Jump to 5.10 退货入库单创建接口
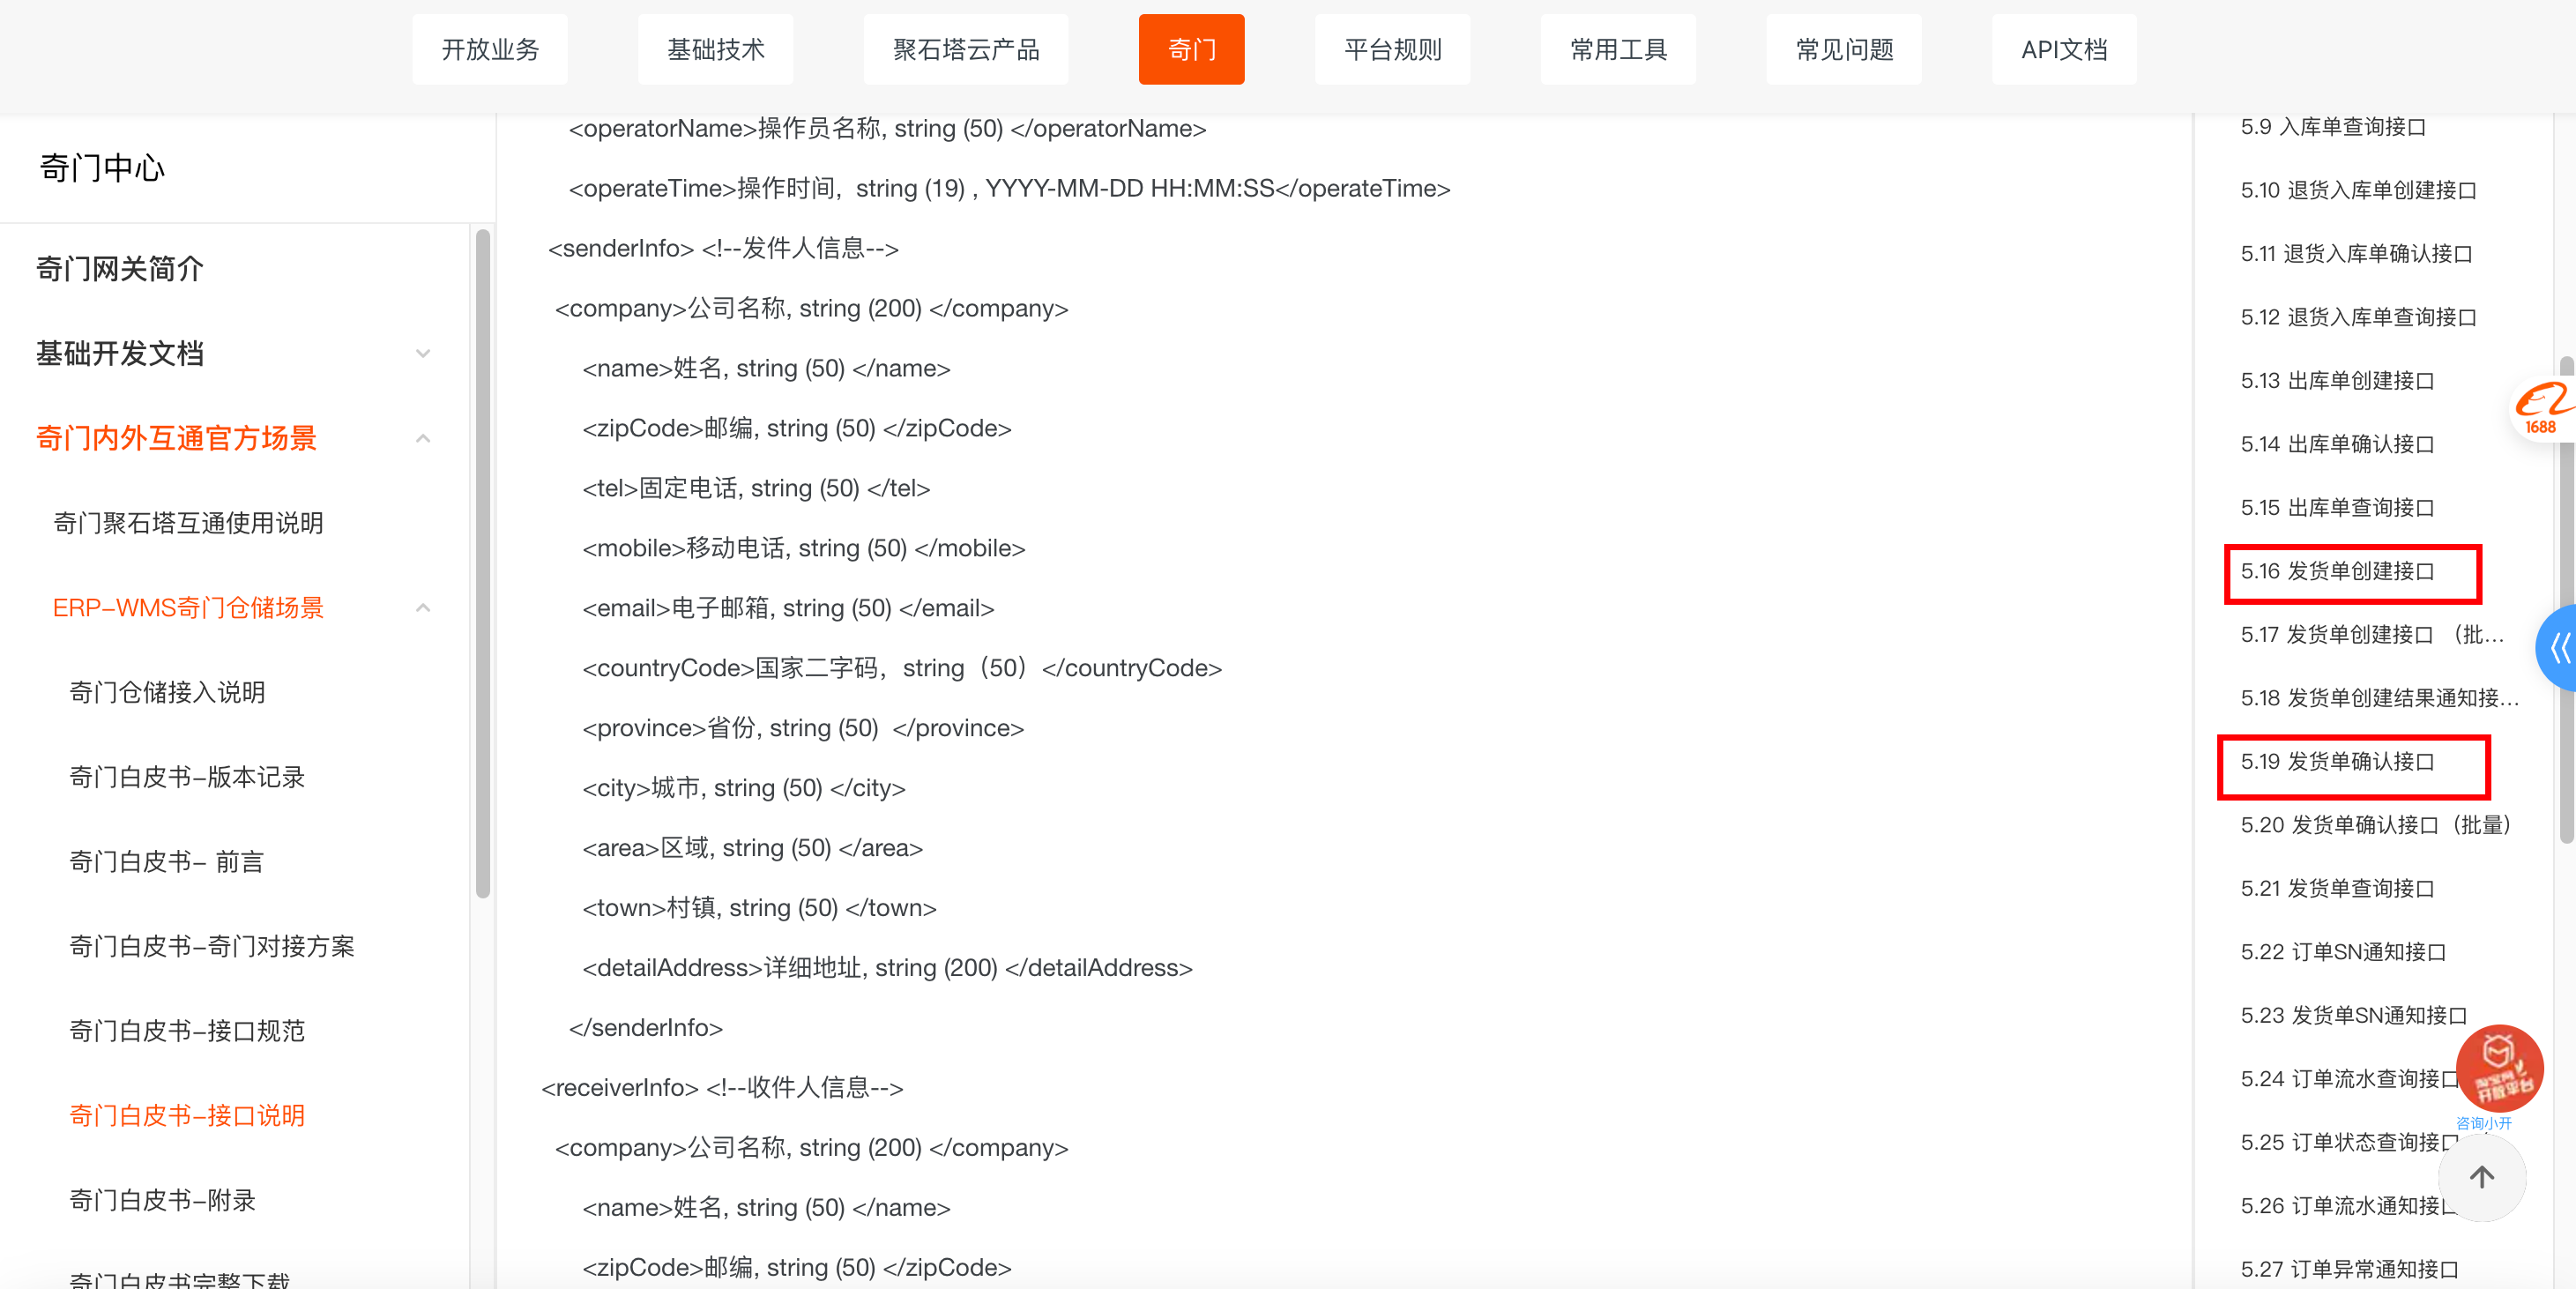2576x1289 pixels. [2358, 190]
